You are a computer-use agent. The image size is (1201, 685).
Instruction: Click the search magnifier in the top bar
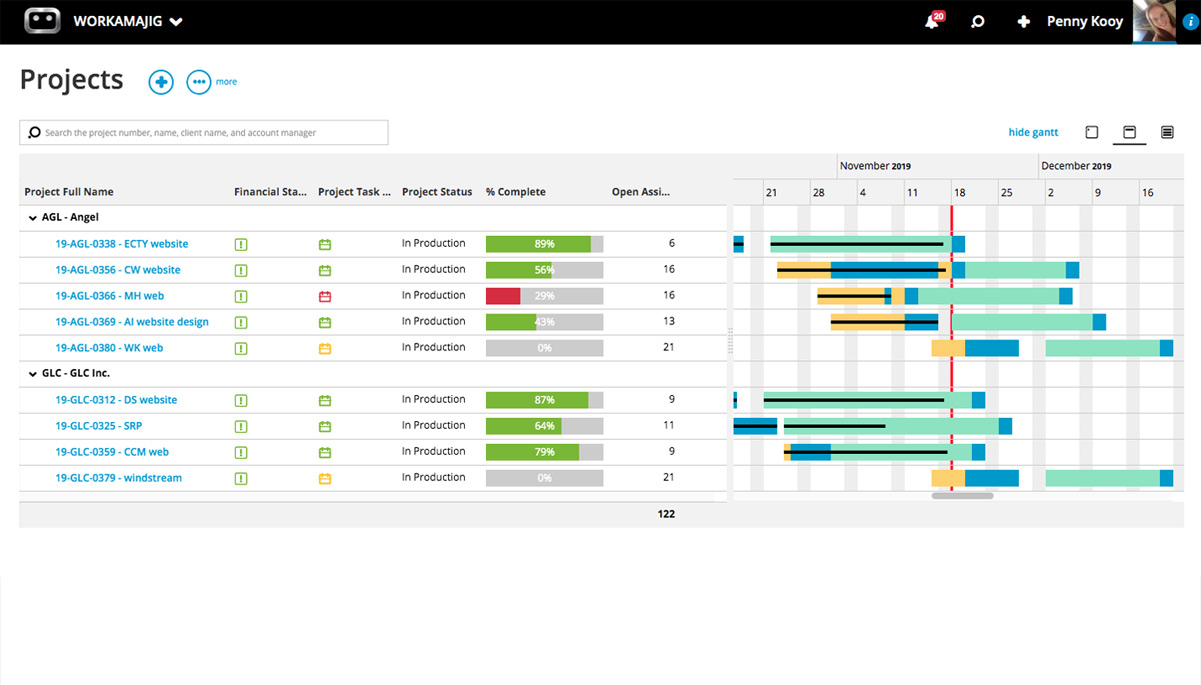977,21
